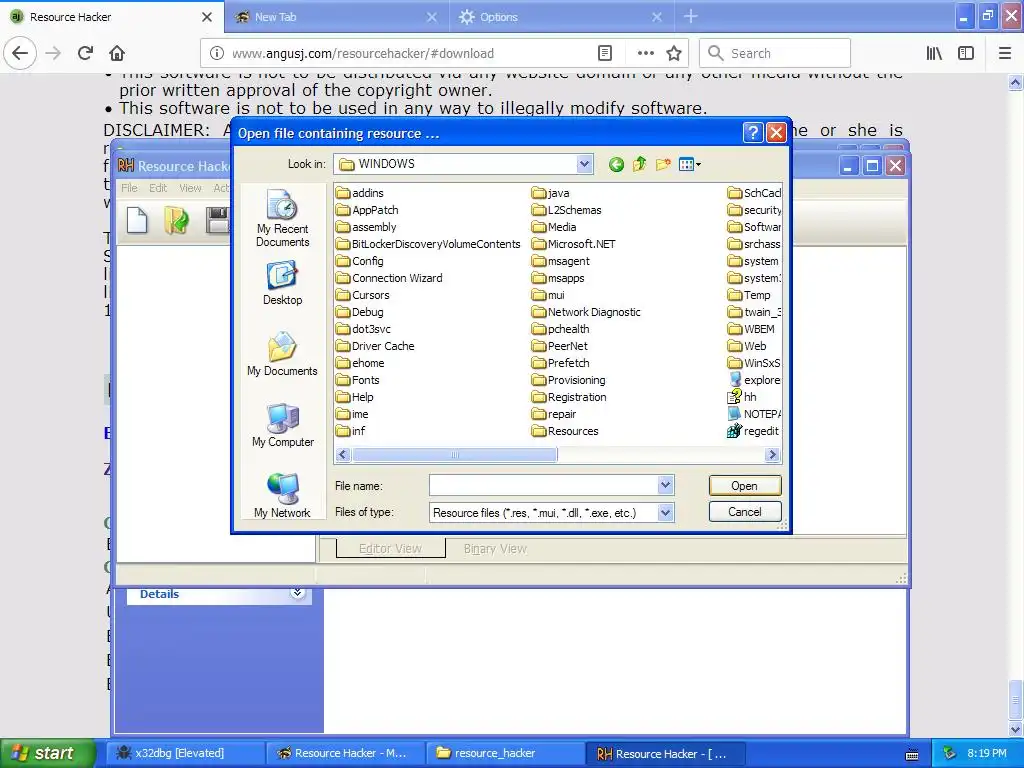Screen dimensions: 1024x768
Task: Show browser sidebars icon
Action: coord(966,53)
